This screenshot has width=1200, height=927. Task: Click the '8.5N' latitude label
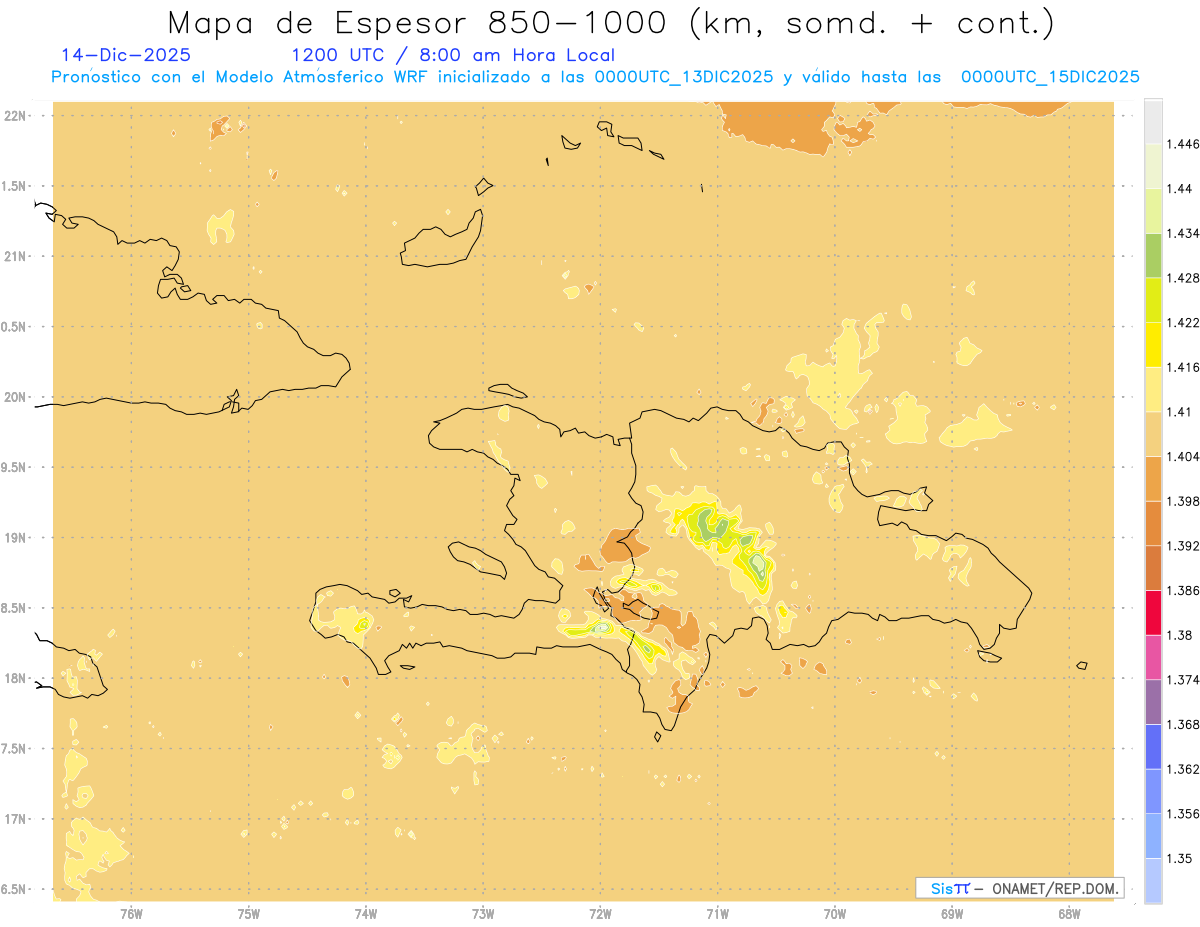point(15,608)
